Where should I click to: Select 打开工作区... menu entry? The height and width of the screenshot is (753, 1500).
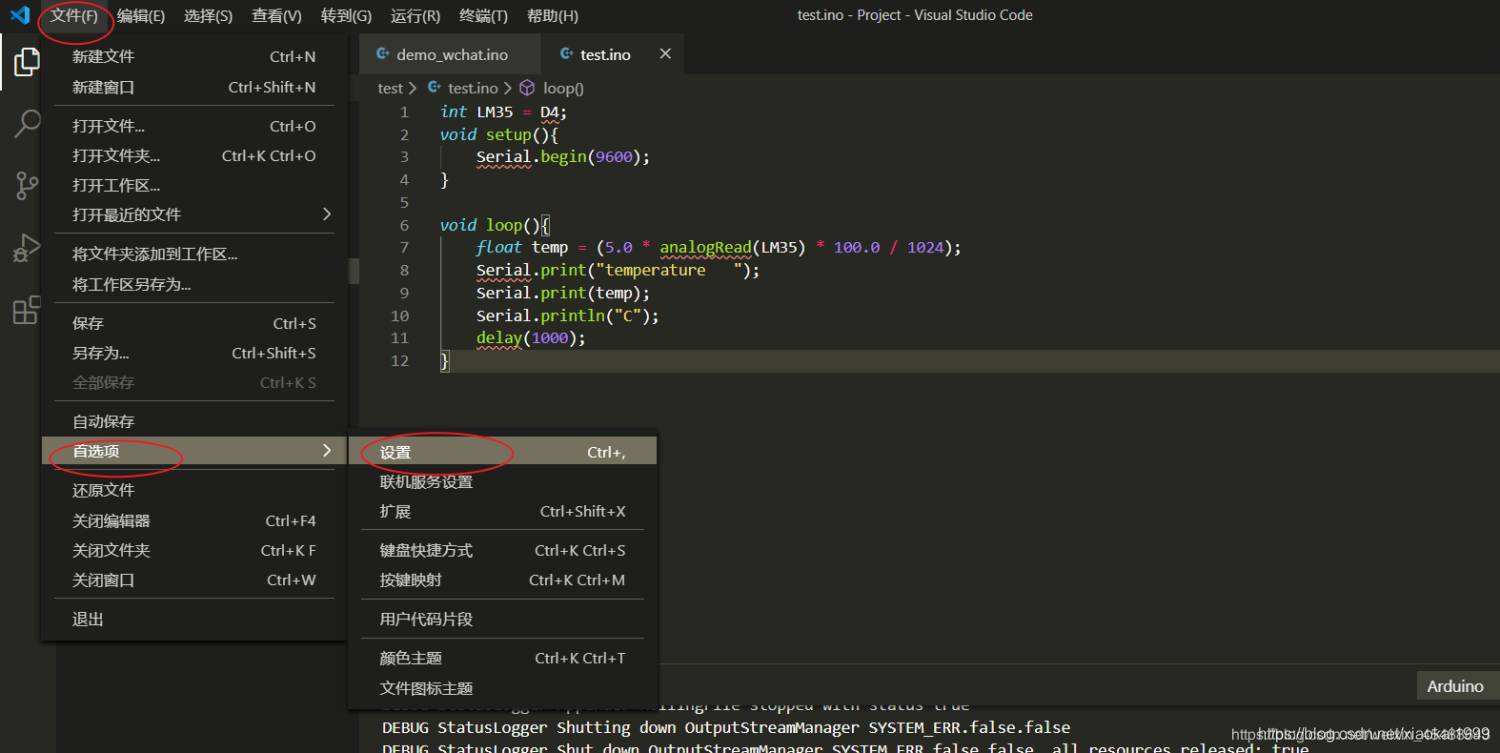click(194, 185)
